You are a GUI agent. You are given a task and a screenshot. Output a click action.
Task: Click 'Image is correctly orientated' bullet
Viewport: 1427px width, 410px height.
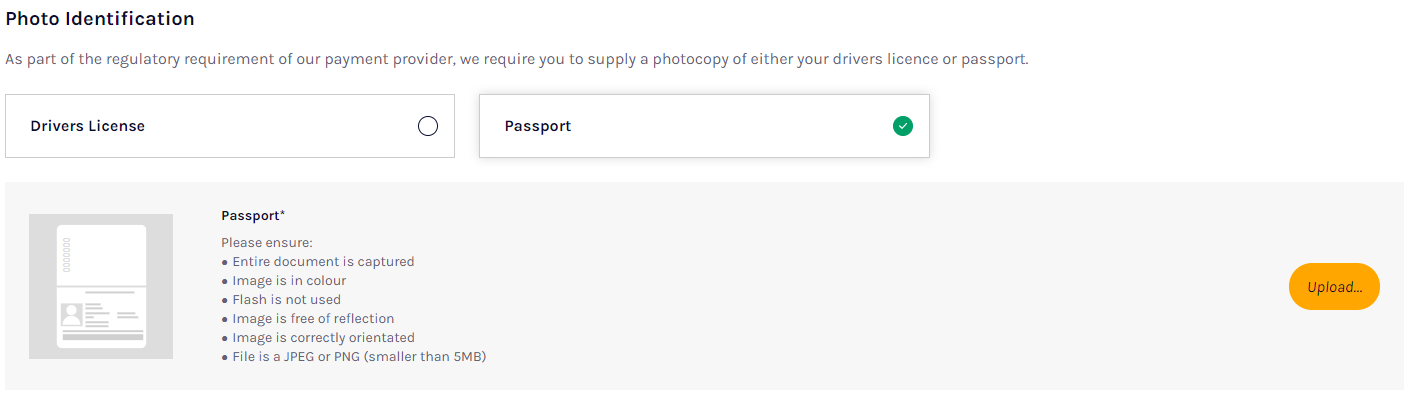(x=318, y=338)
